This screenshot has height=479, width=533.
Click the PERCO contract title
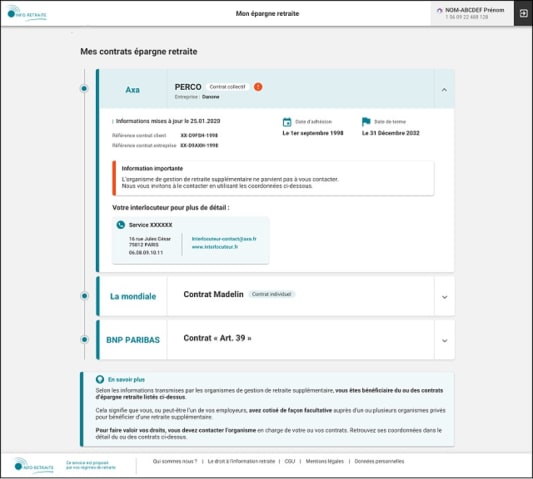click(188, 87)
